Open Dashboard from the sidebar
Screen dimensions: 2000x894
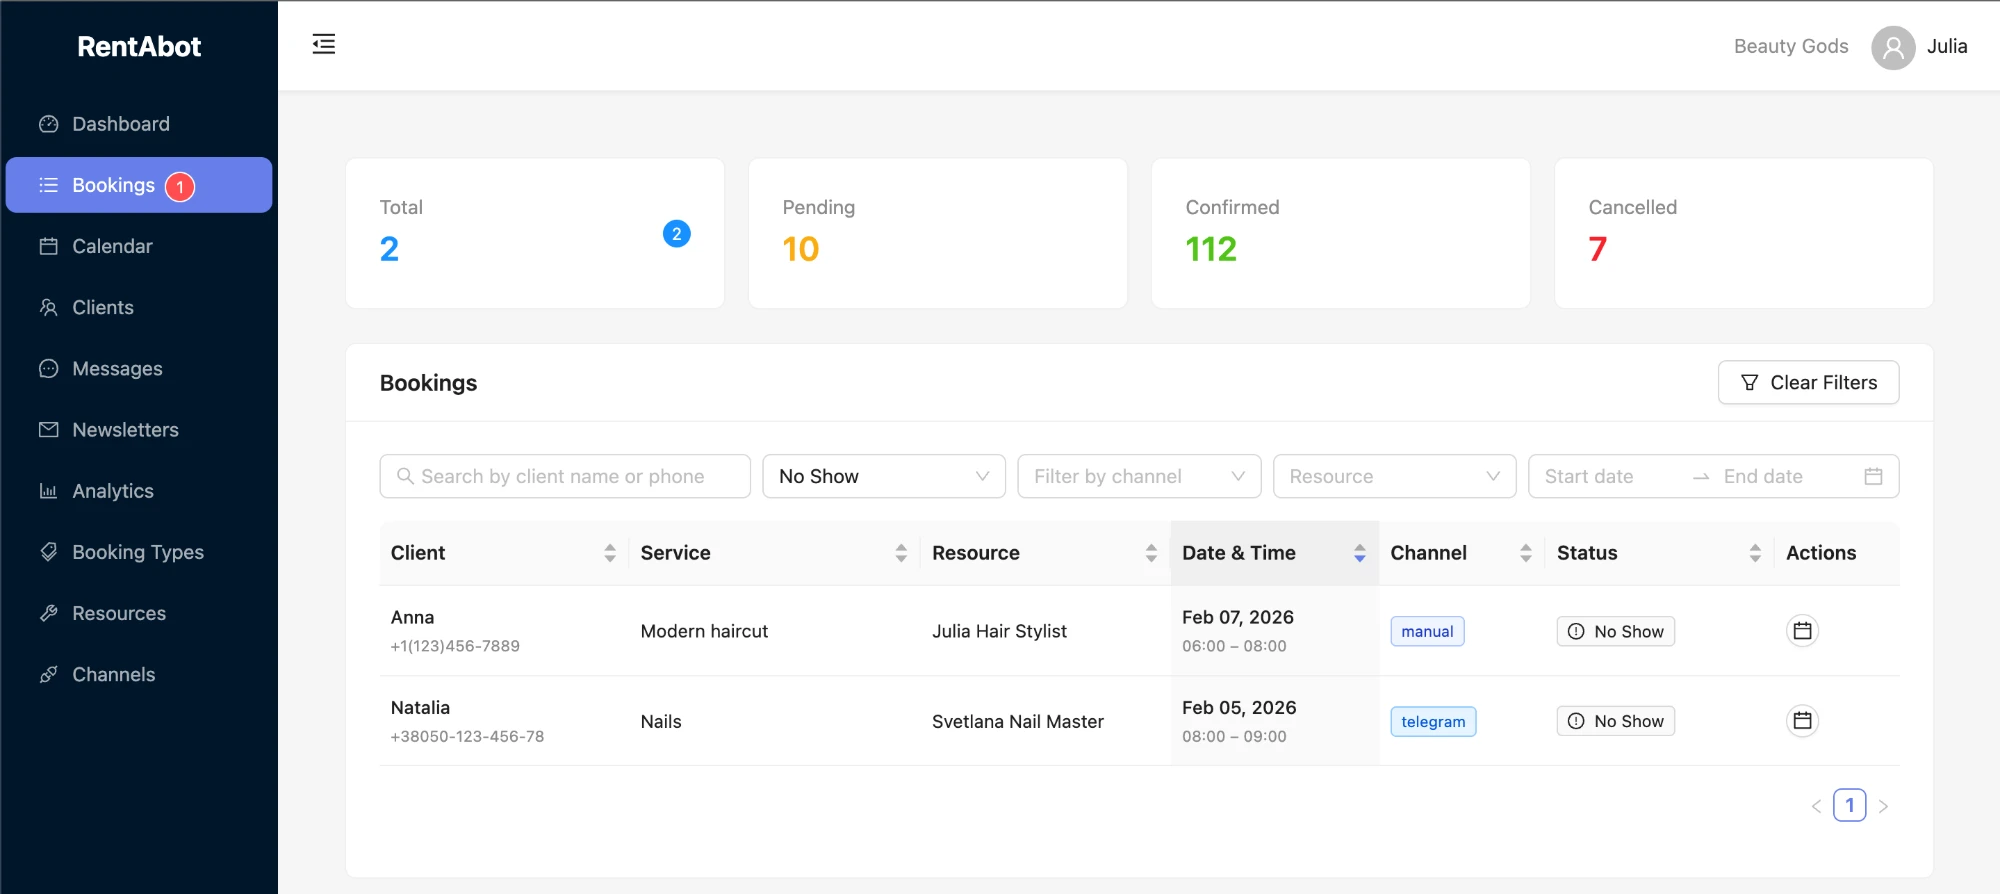(x=139, y=124)
